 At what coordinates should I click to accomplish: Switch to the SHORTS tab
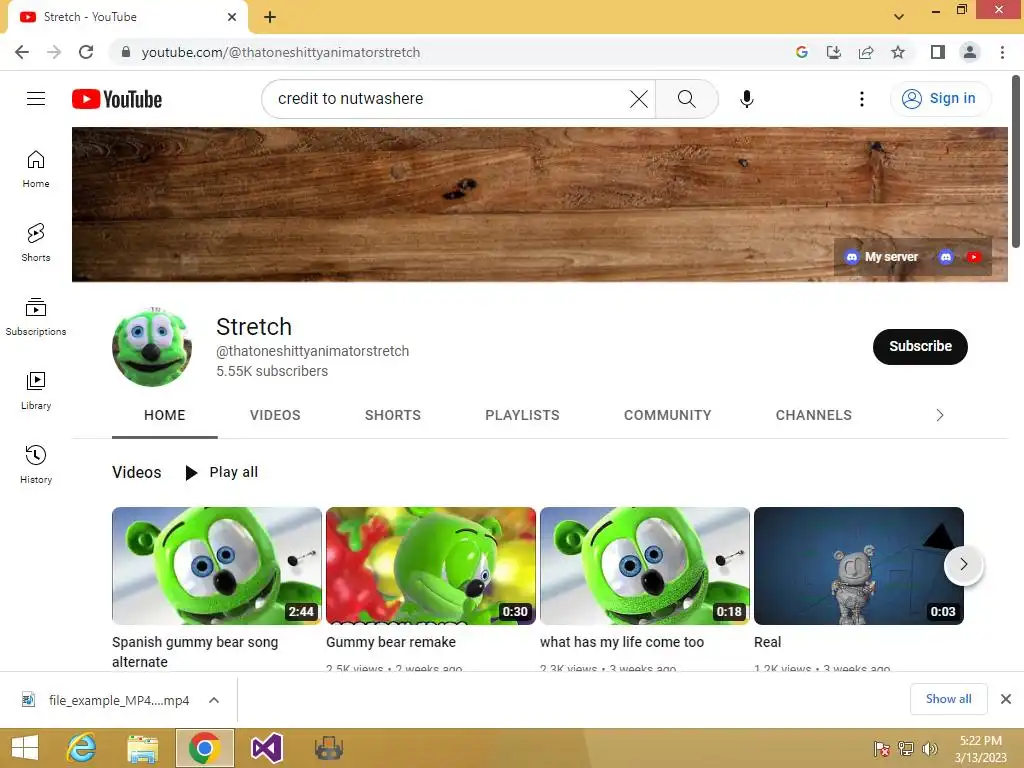(x=392, y=415)
